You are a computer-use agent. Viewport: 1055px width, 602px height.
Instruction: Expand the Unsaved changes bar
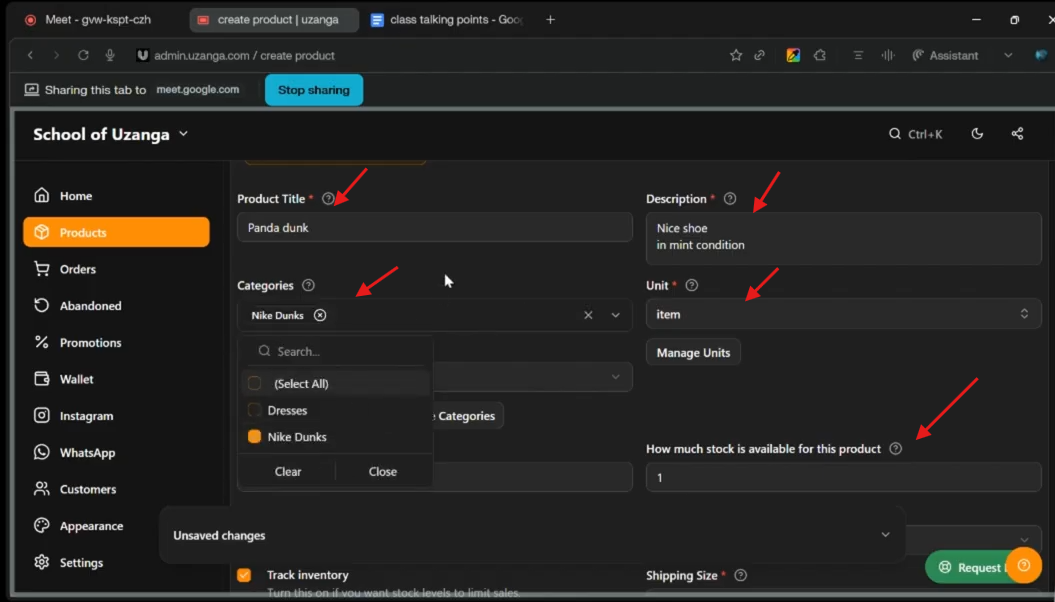pos(885,535)
